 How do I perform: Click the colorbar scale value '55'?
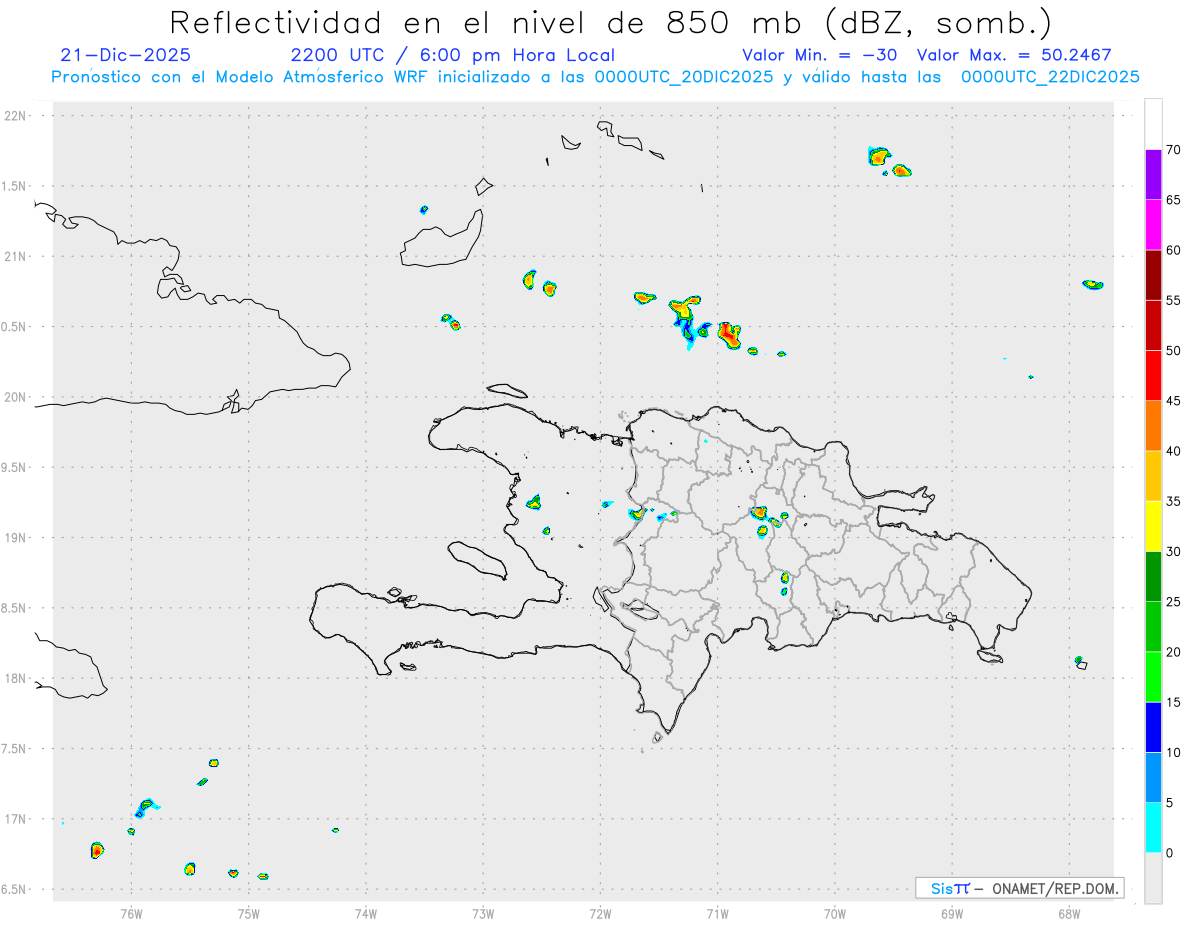tap(1174, 300)
